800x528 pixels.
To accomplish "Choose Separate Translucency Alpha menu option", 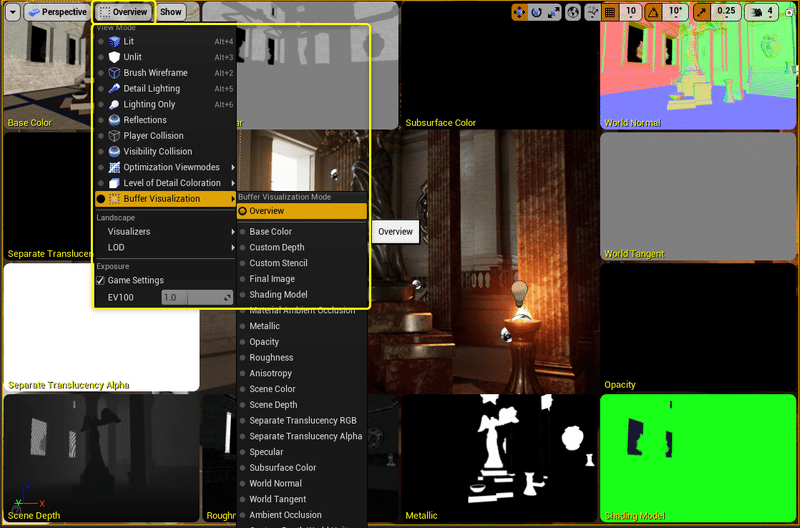I will tap(302, 437).
